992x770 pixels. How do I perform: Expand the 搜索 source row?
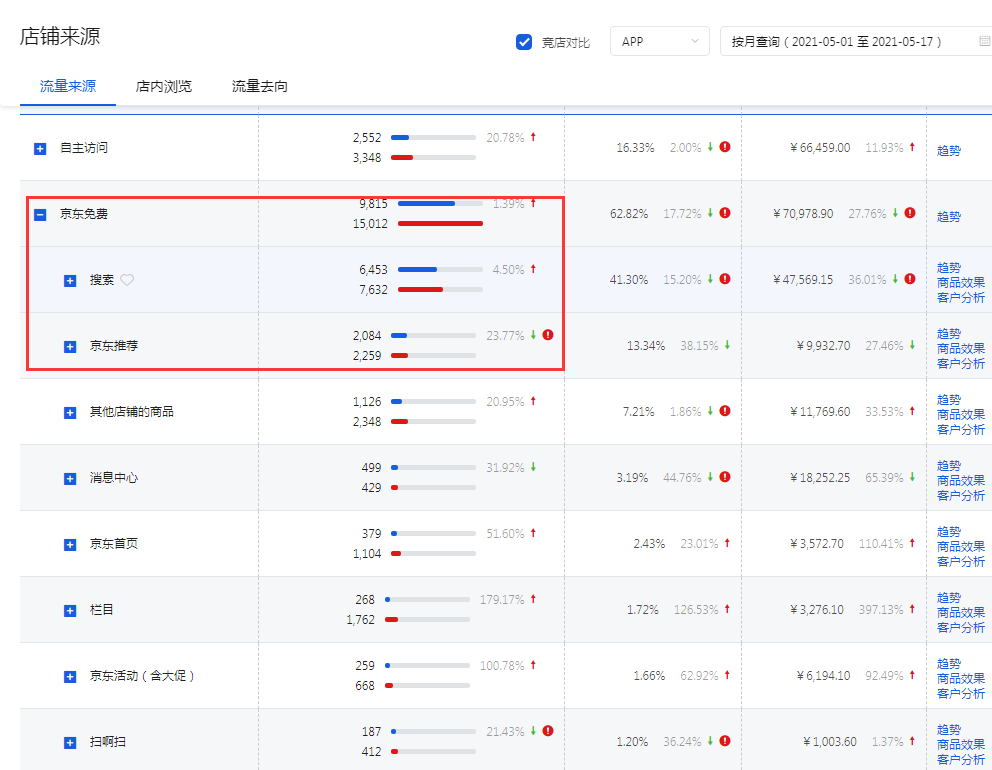[70, 280]
